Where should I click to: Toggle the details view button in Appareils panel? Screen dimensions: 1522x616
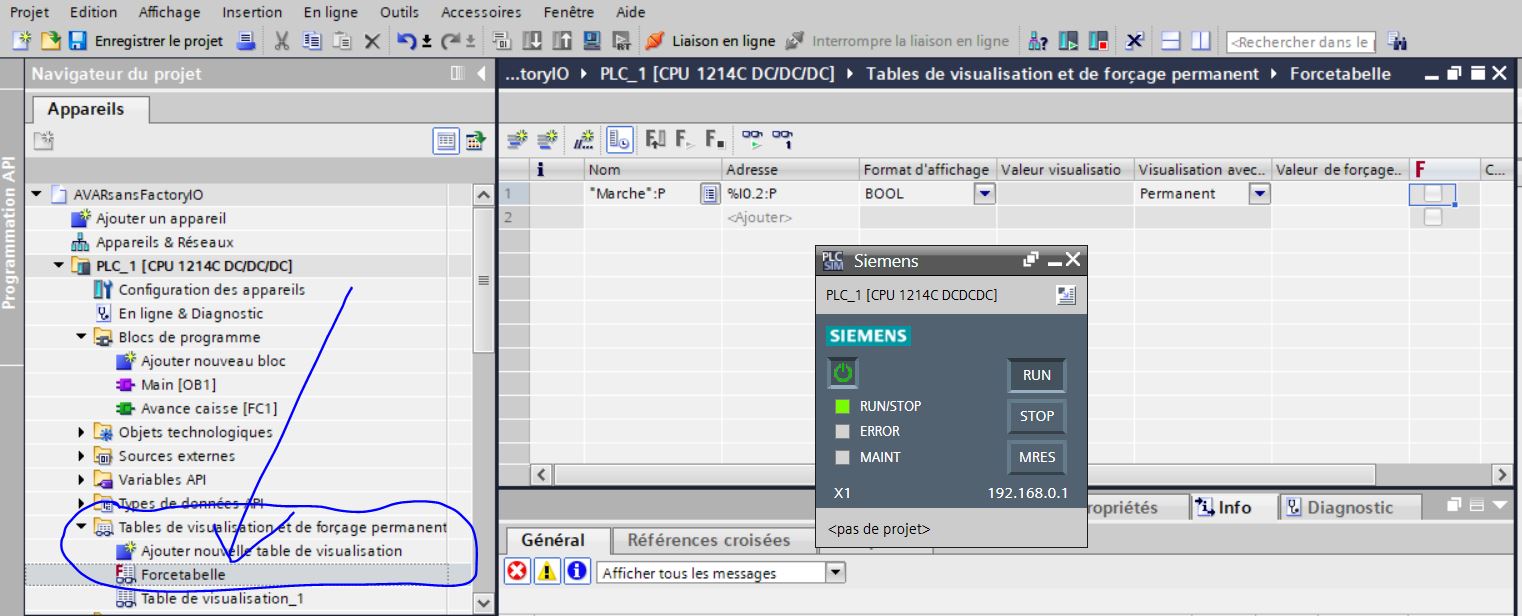[x=446, y=141]
